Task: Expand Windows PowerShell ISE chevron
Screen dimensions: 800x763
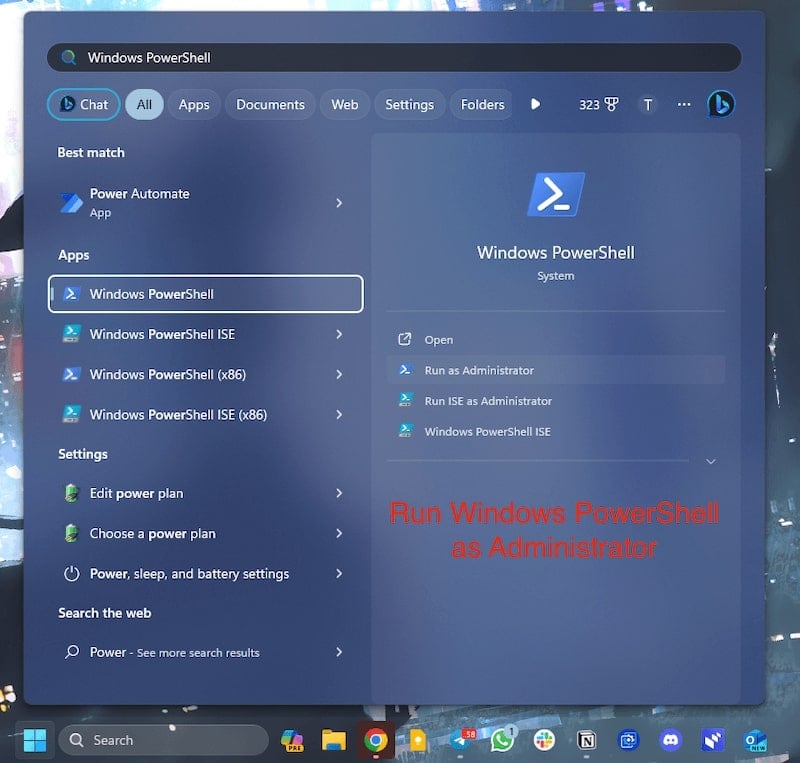Action: [339, 334]
